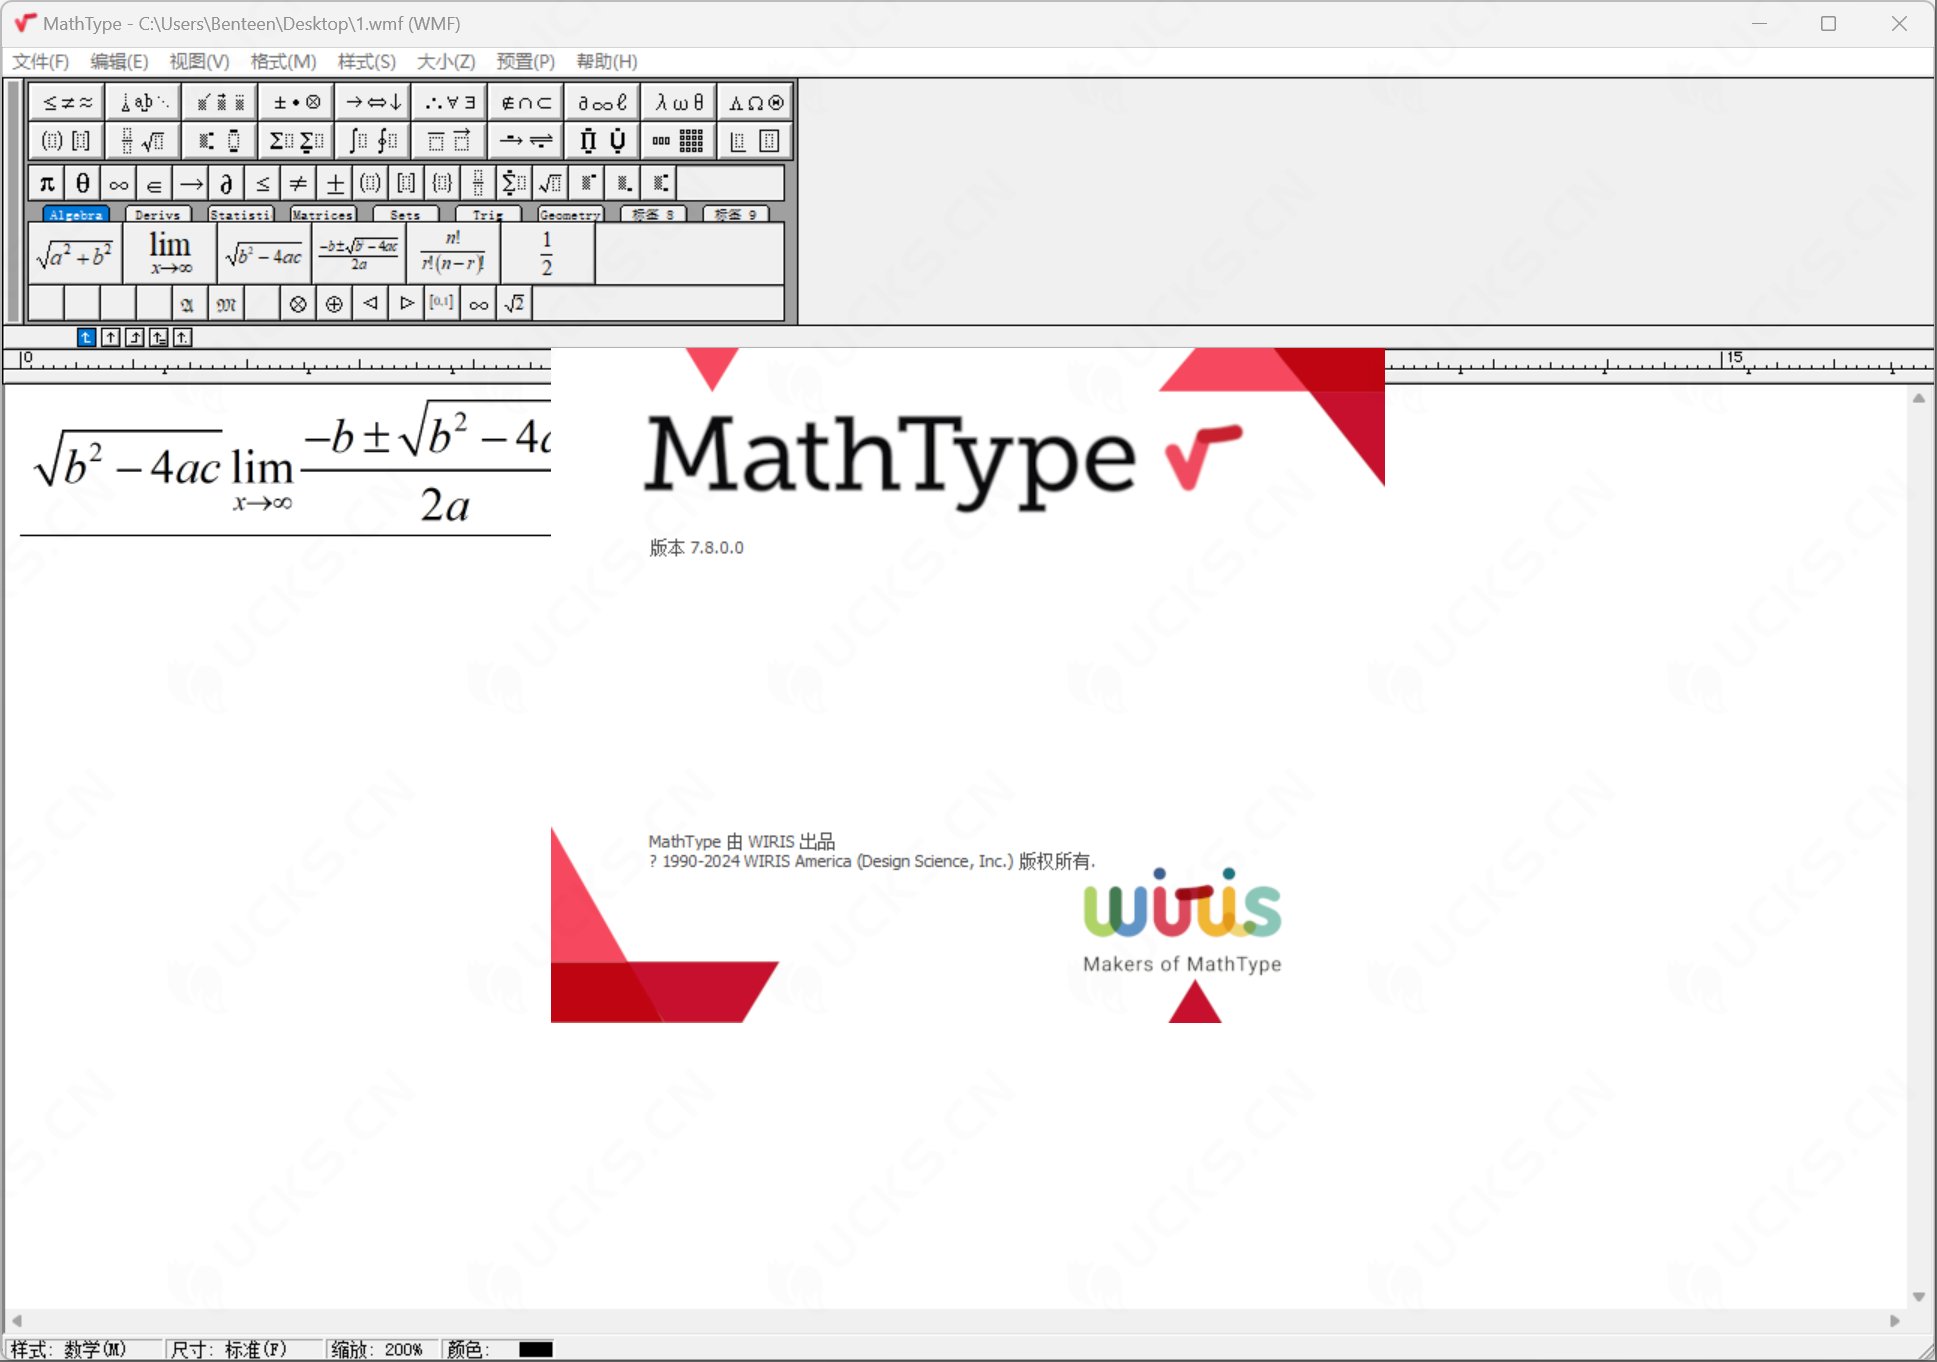Insert the theta symbol from small bar

point(83,184)
